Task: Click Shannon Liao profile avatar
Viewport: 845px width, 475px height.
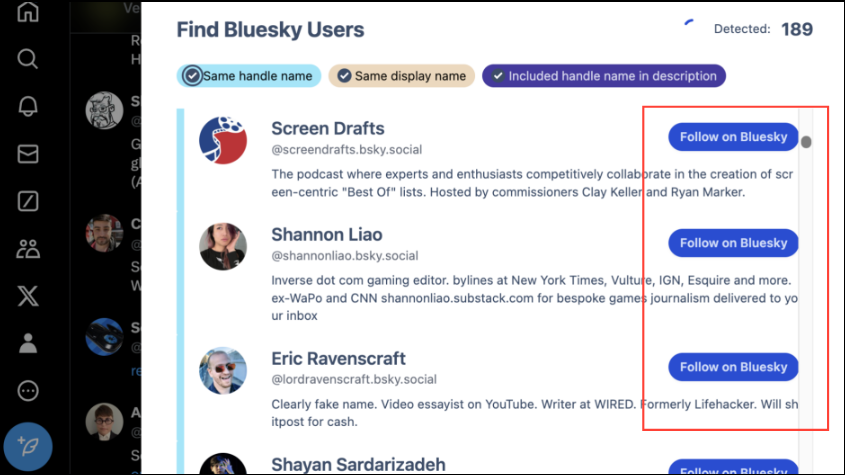Action: tap(223, 246)
